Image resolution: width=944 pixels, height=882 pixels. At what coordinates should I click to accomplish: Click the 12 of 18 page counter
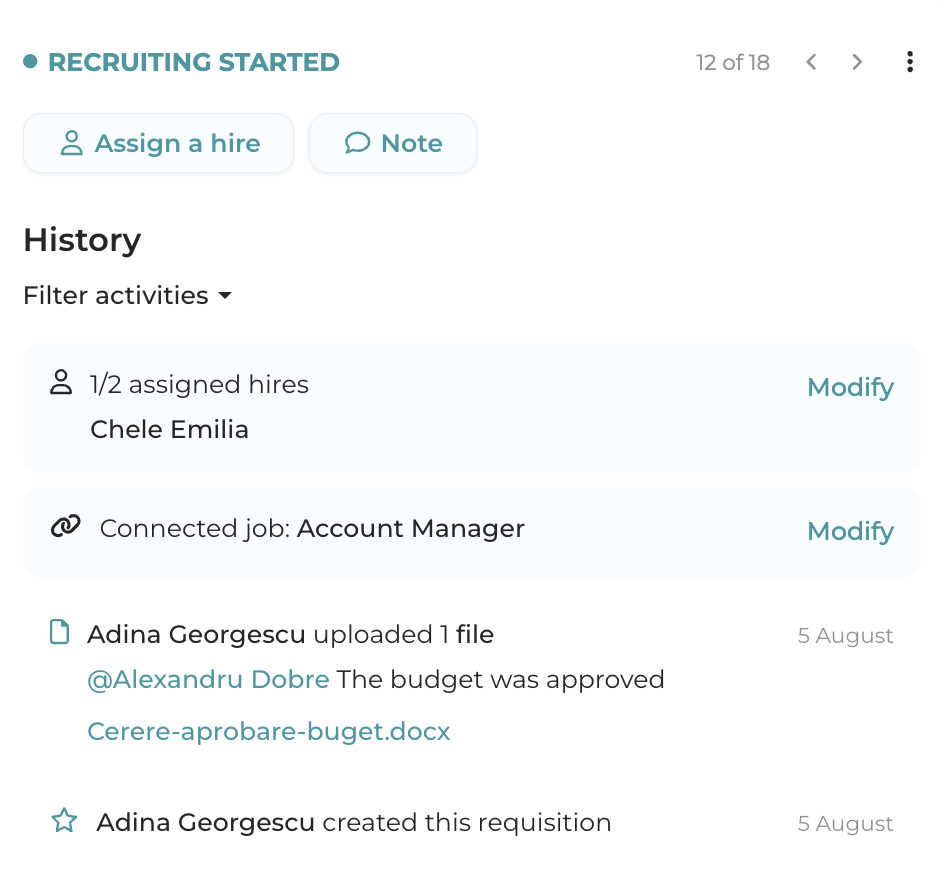(x=733, y=63)
